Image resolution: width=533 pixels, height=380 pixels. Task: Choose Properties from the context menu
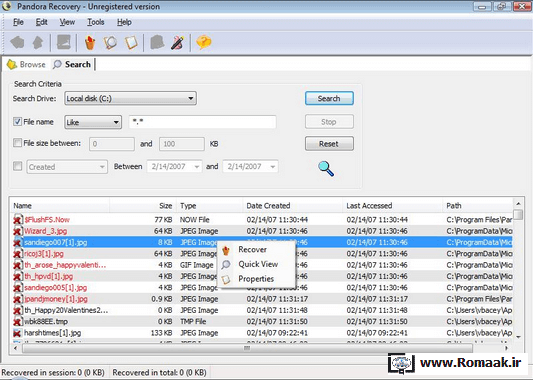click(256, 279)
